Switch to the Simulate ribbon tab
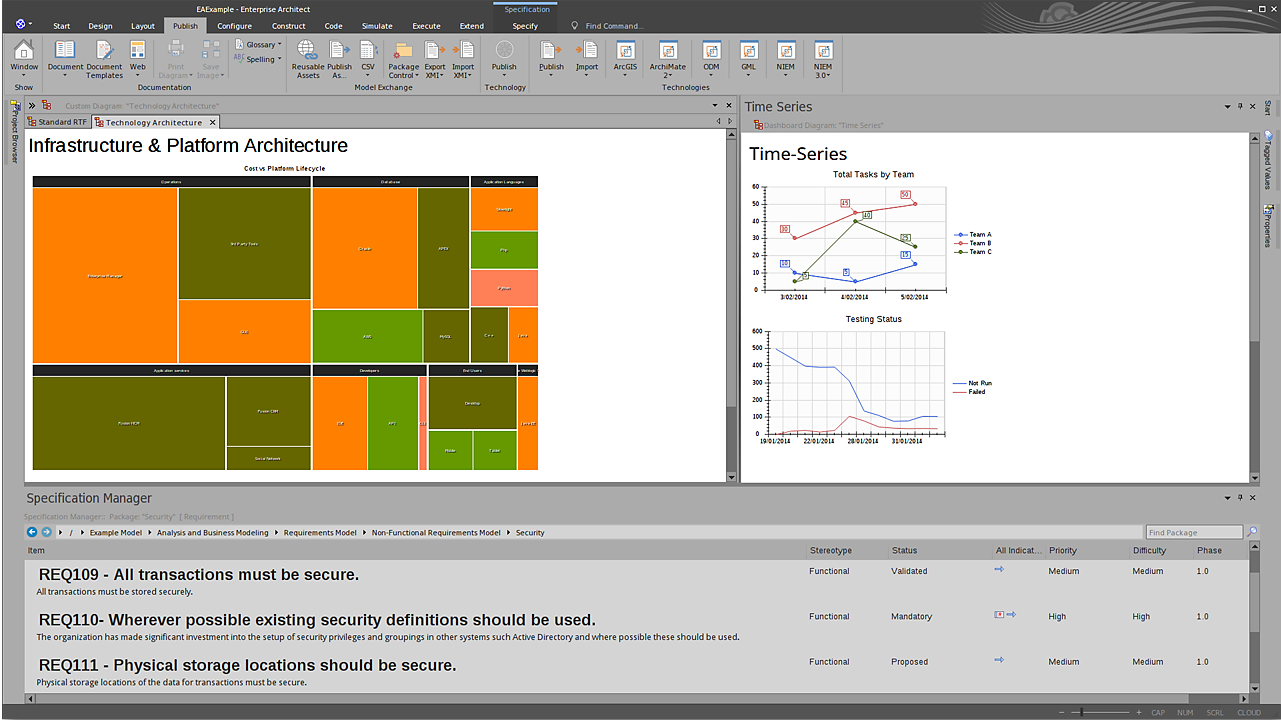 pyautogui.click(x=377, y=26)
